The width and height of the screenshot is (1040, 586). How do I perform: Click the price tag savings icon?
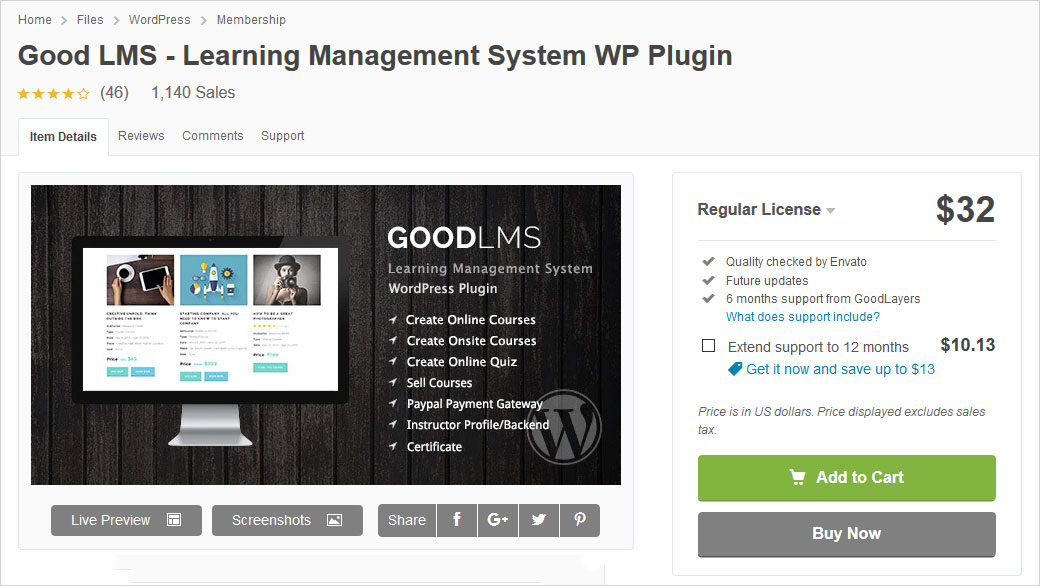click(x=735, y=369)
